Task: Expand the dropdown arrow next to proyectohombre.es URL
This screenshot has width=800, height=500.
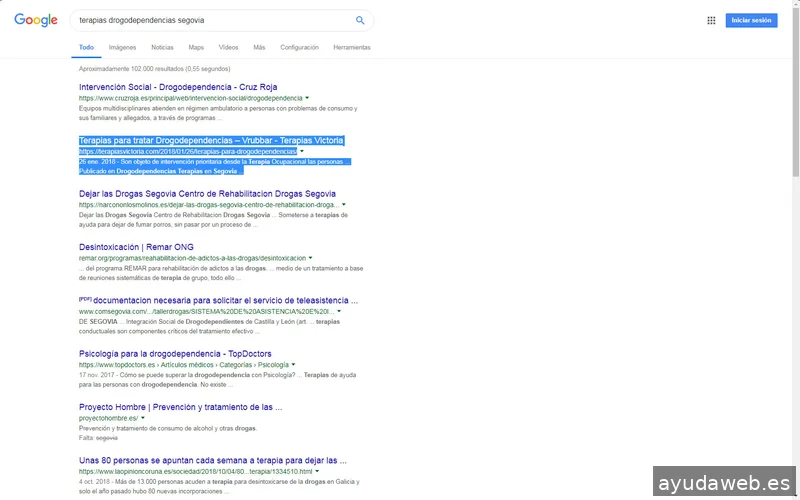Action: pyautogui.click(x=143, y=418)
